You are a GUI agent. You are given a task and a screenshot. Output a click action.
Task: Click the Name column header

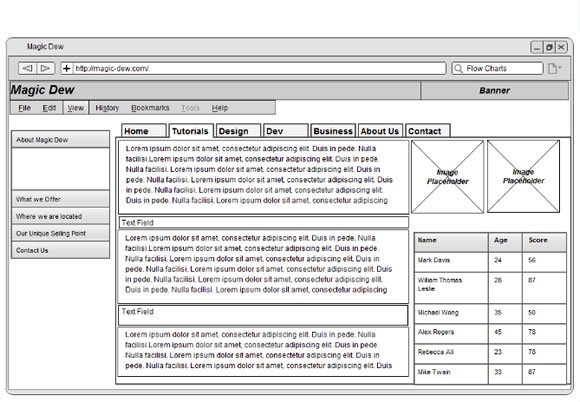click(451, 242)
